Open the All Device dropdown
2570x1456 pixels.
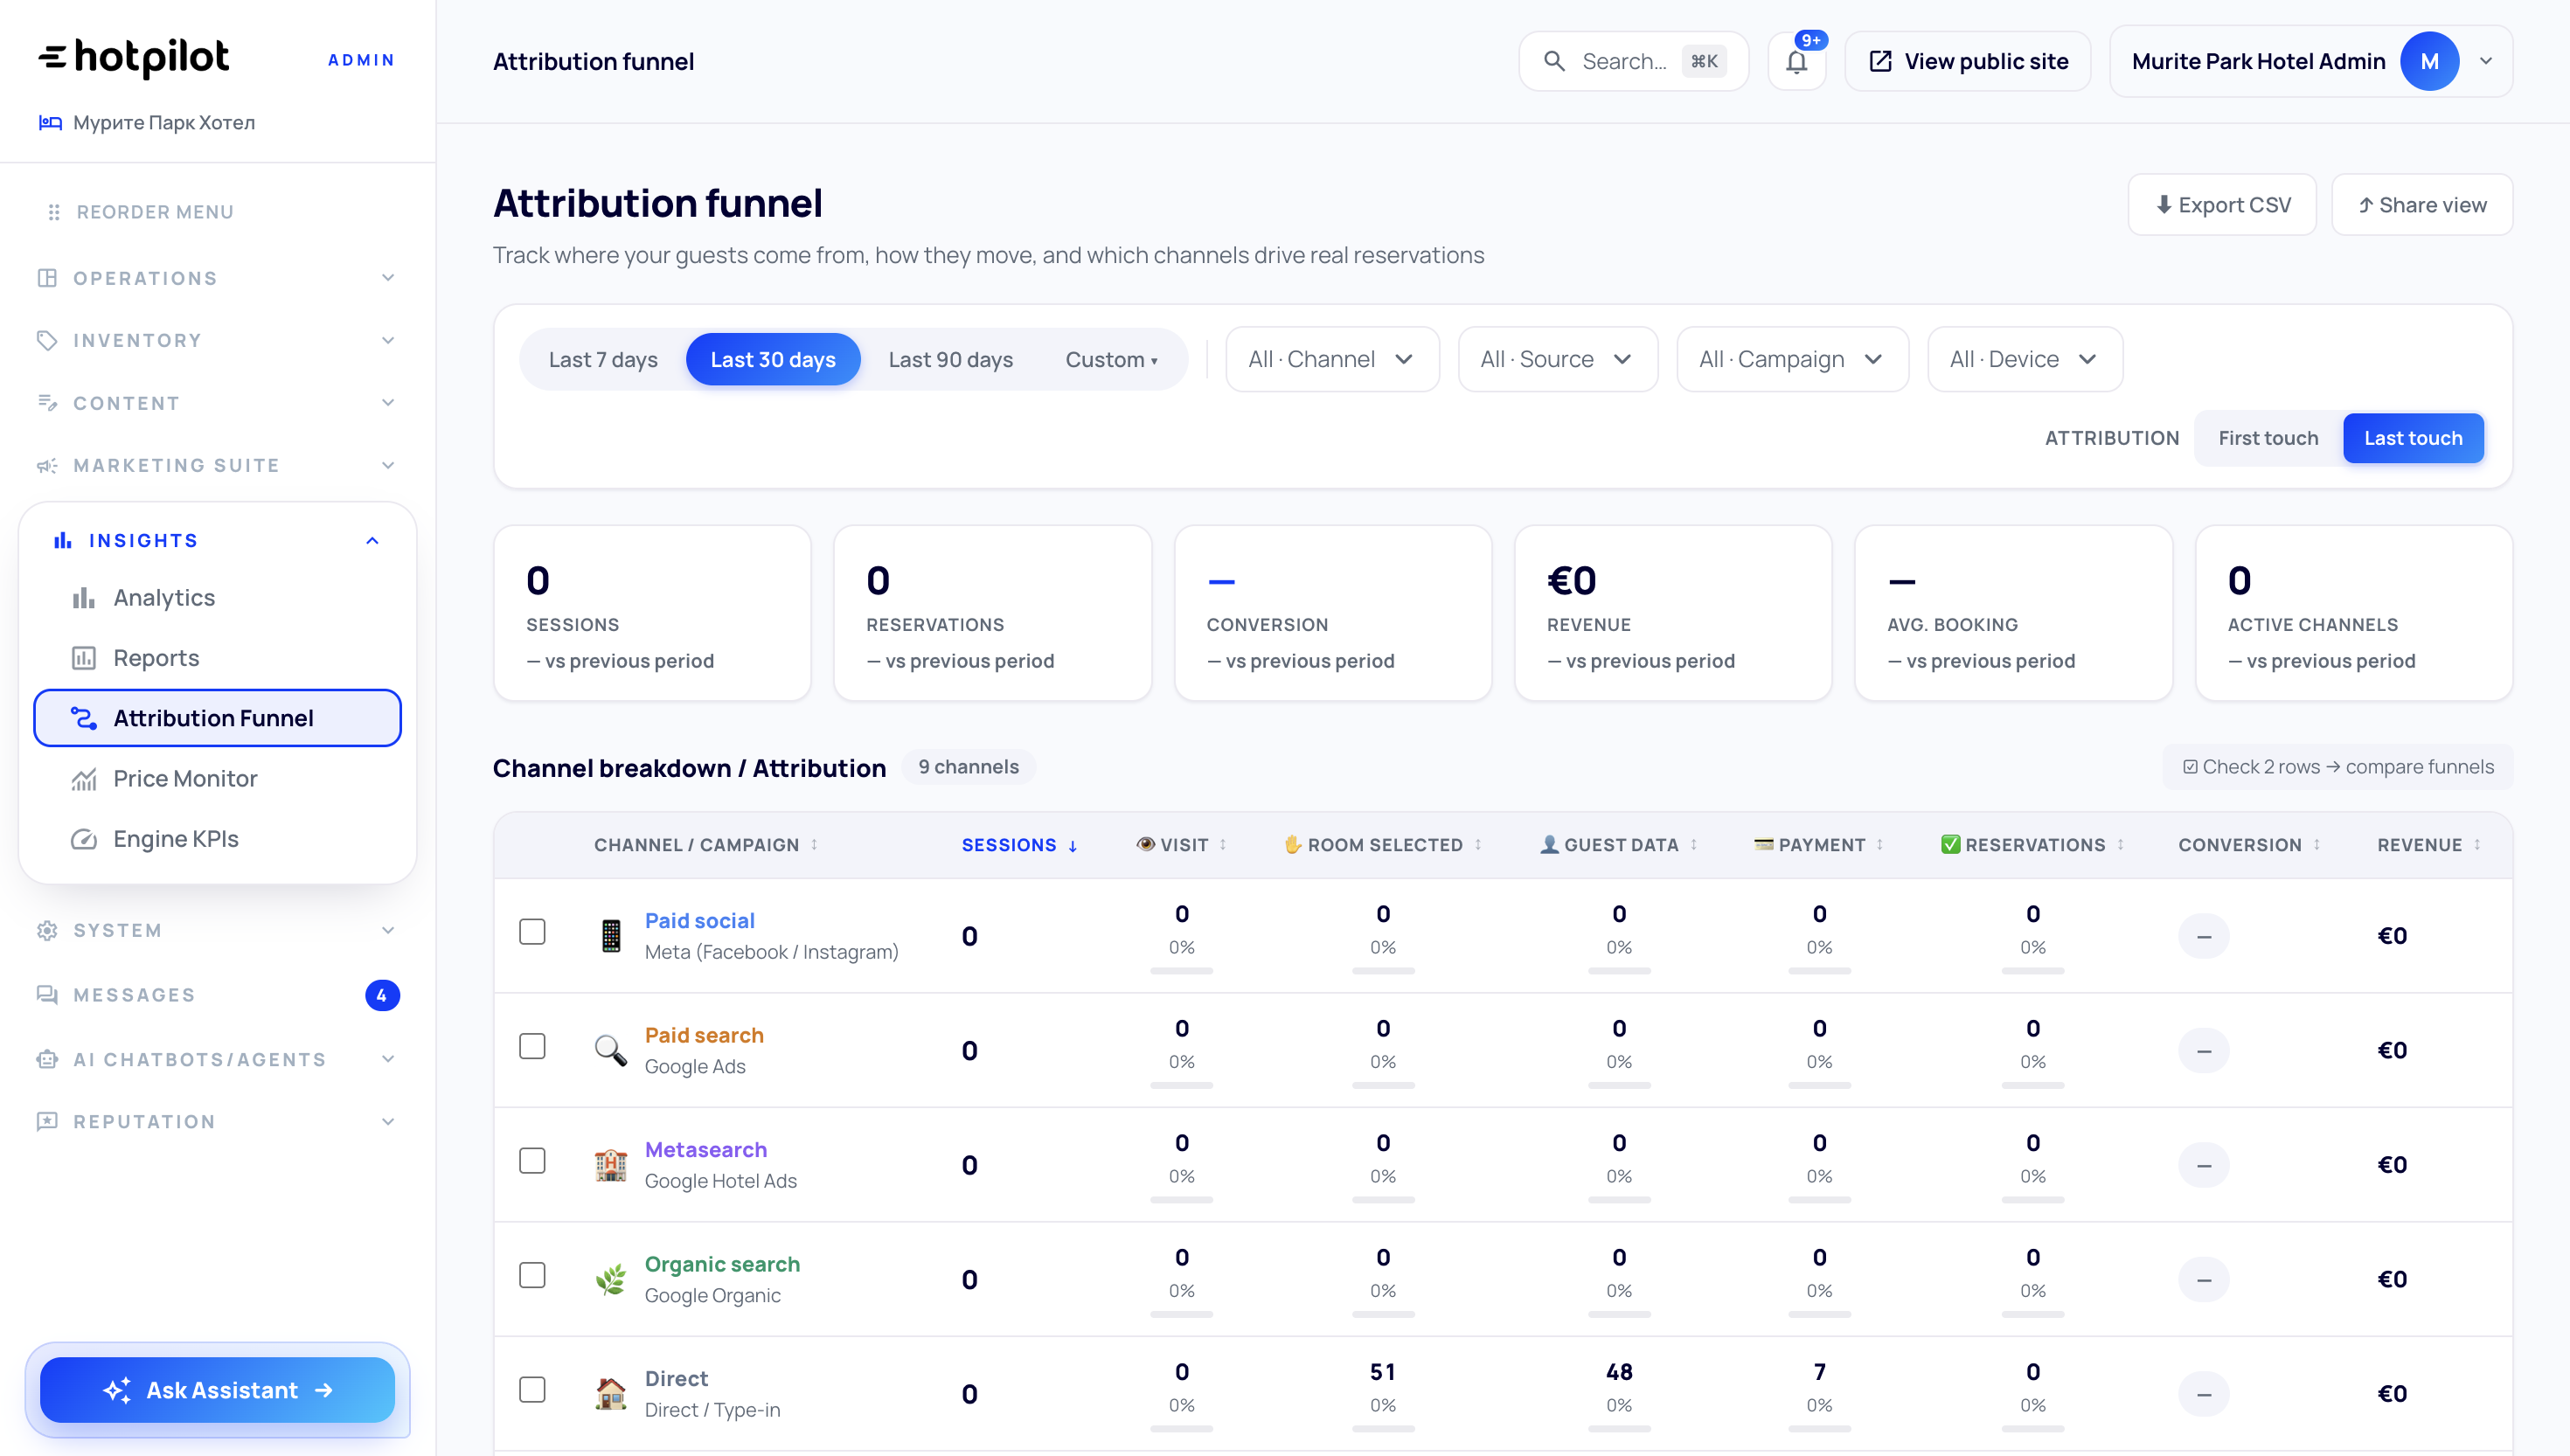tap(2024, 359)
